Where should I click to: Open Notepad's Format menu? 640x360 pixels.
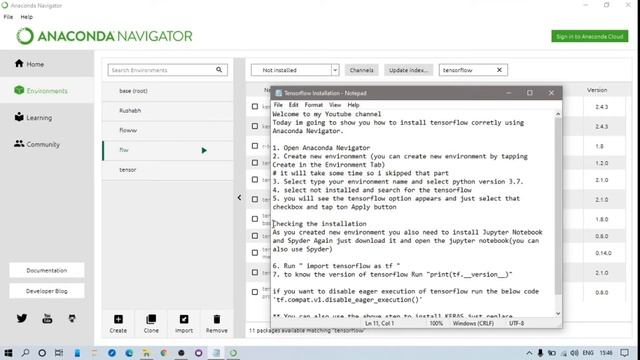313,105
